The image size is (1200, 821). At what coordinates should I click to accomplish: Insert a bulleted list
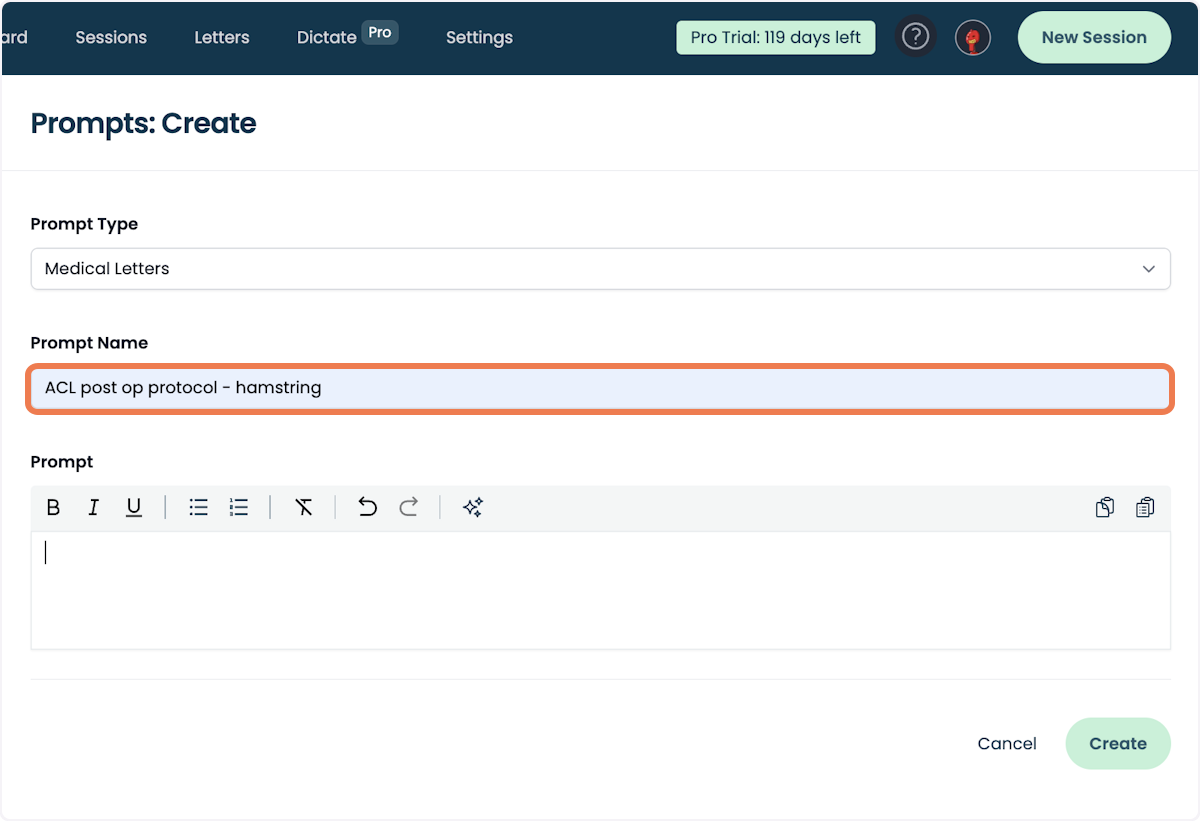click(198, 507)
